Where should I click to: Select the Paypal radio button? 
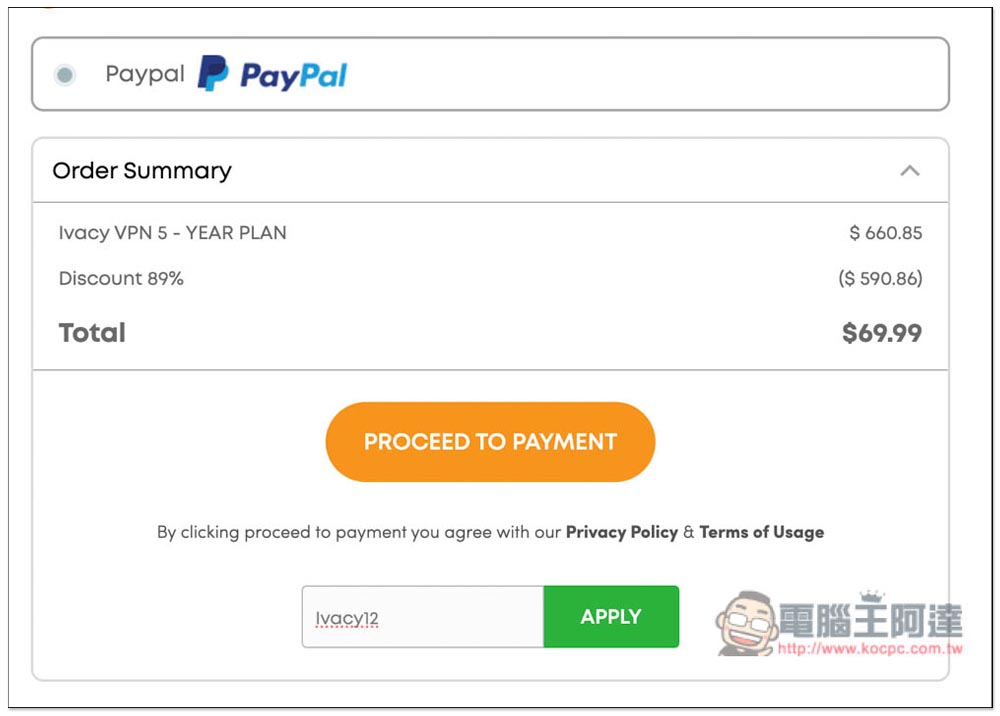[64, 75]
